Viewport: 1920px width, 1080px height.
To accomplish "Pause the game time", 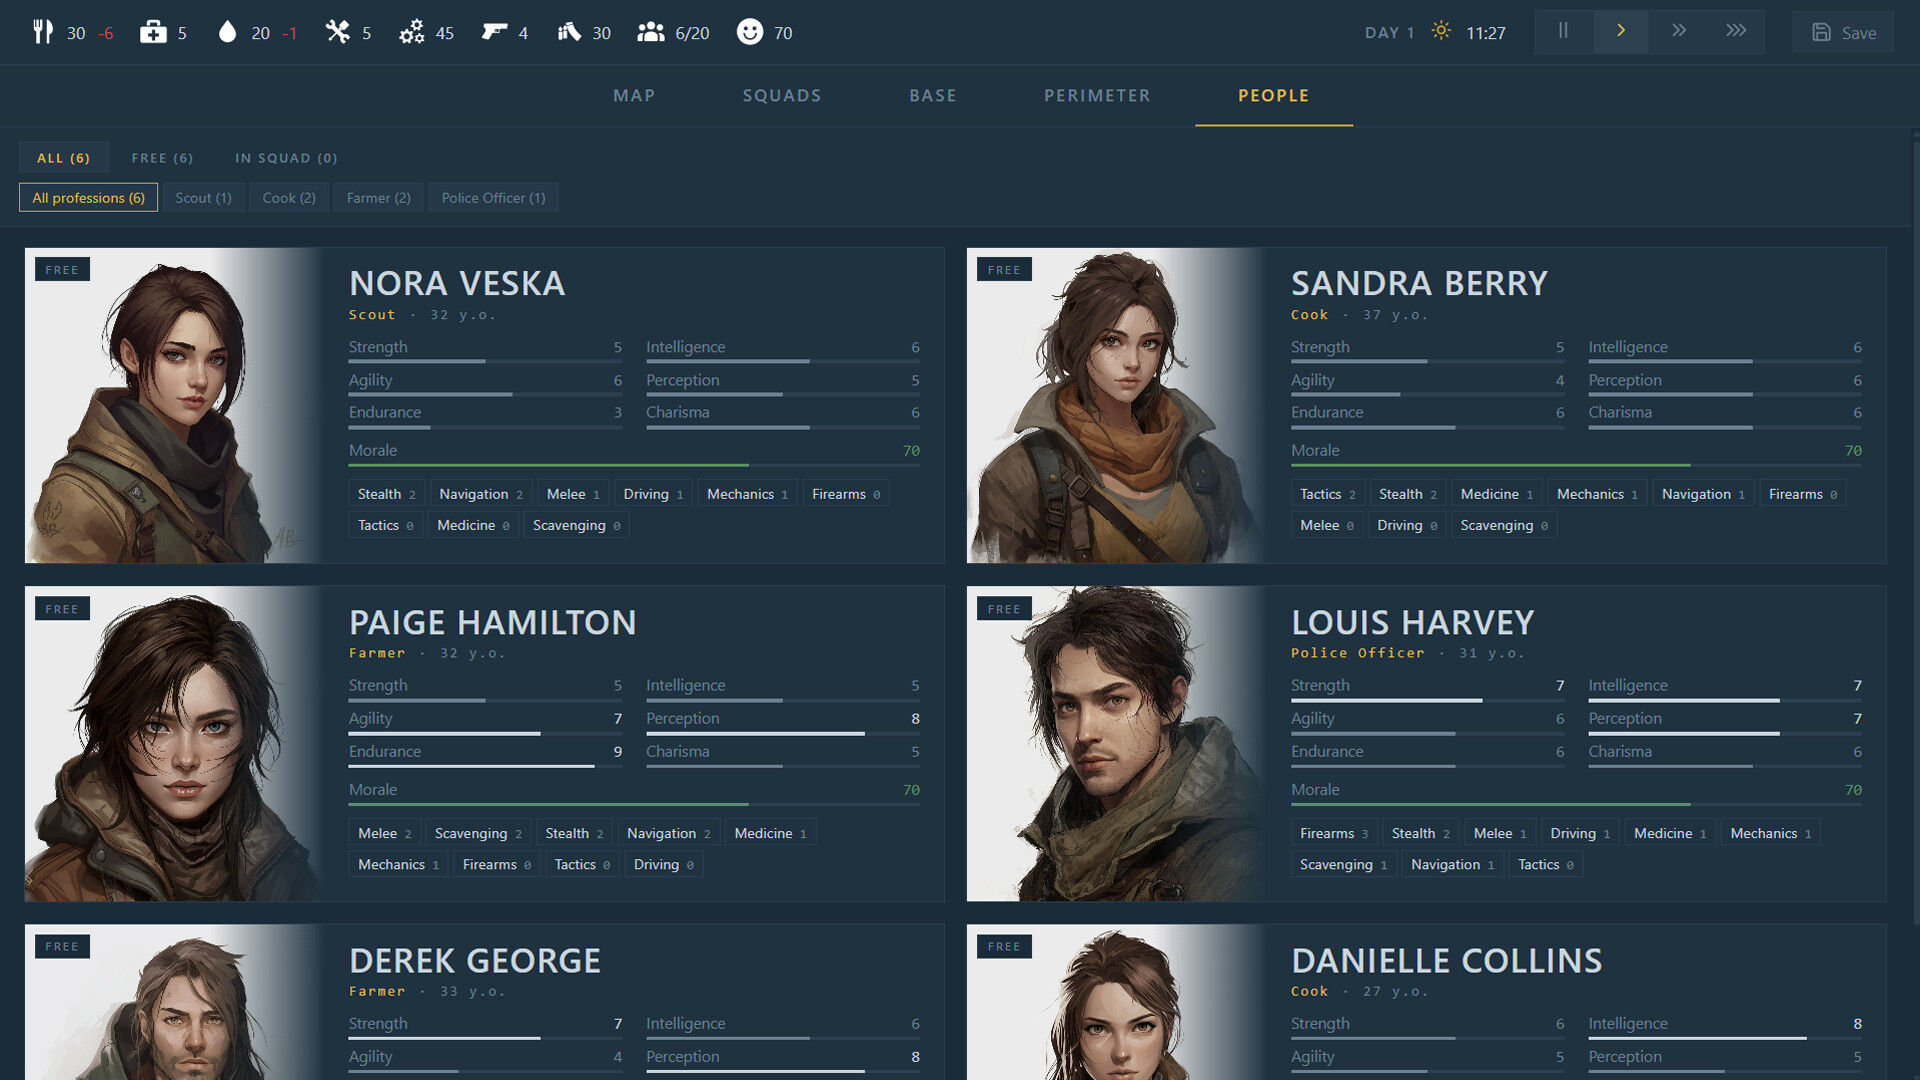I will coord(1563,32).
